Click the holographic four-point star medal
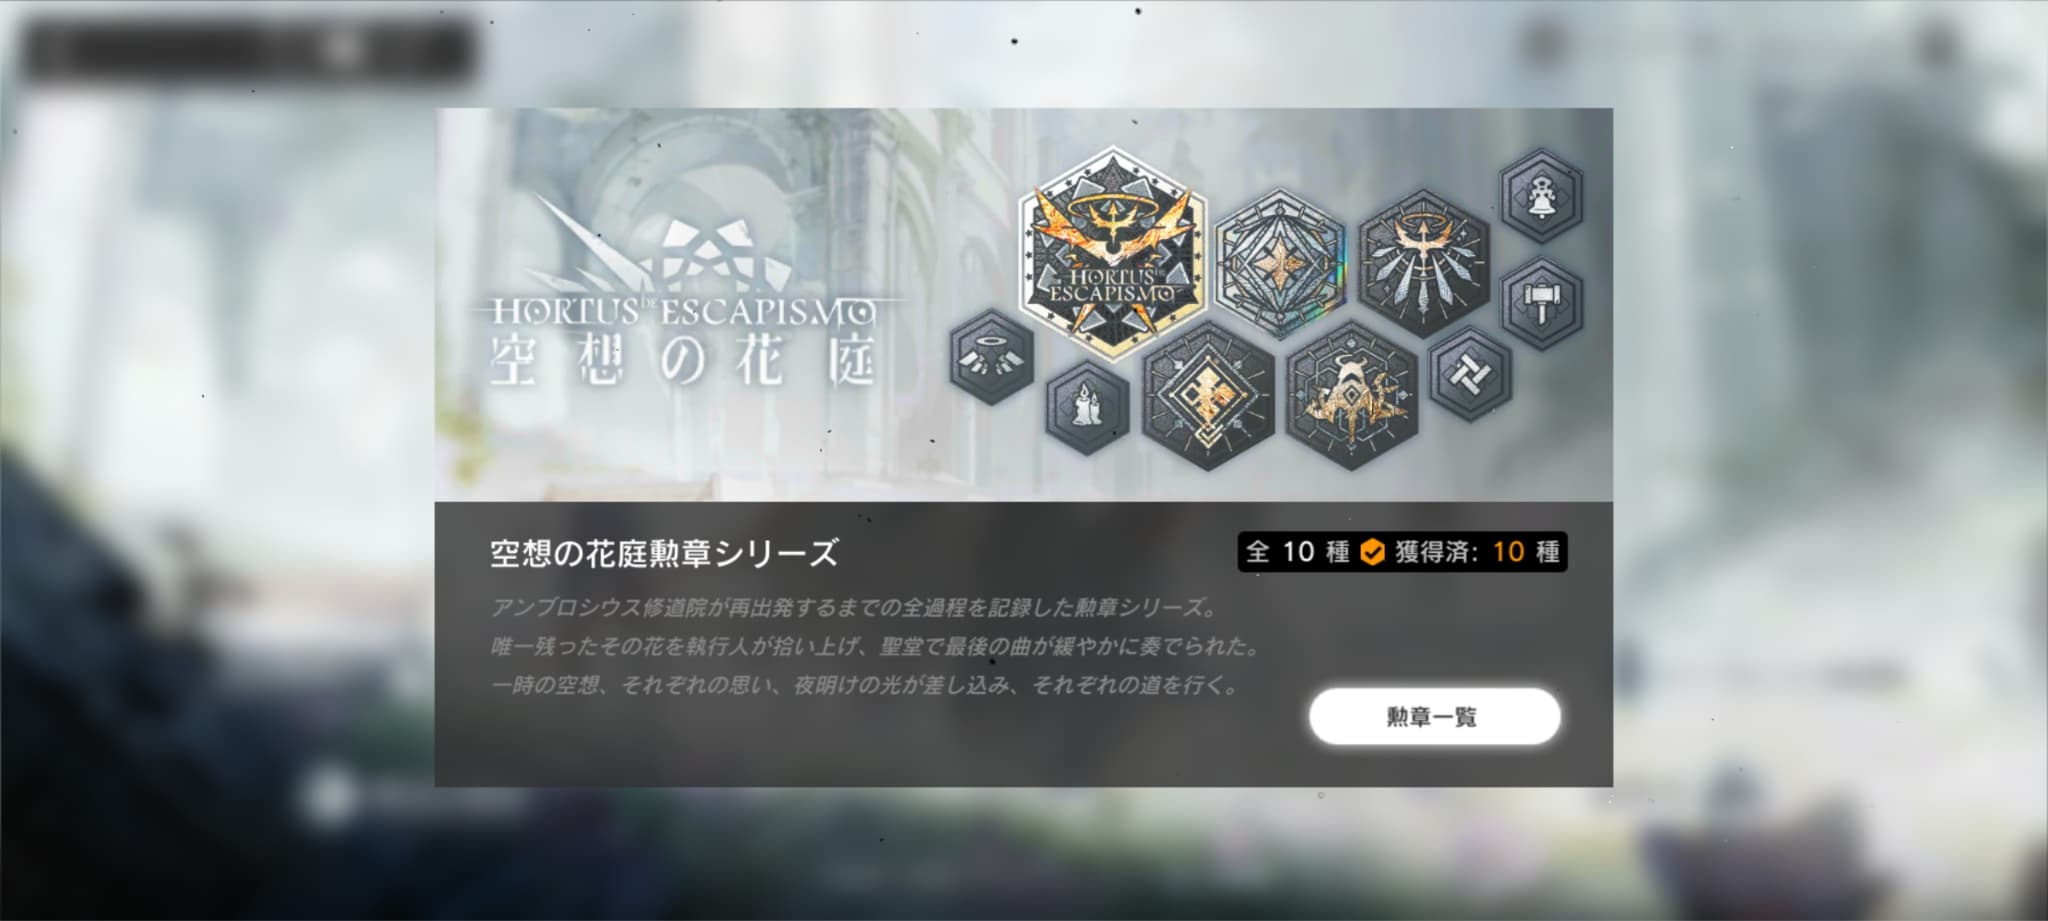The width and height of the screenshot is (2048, 921). click(x=1279, y=264)
